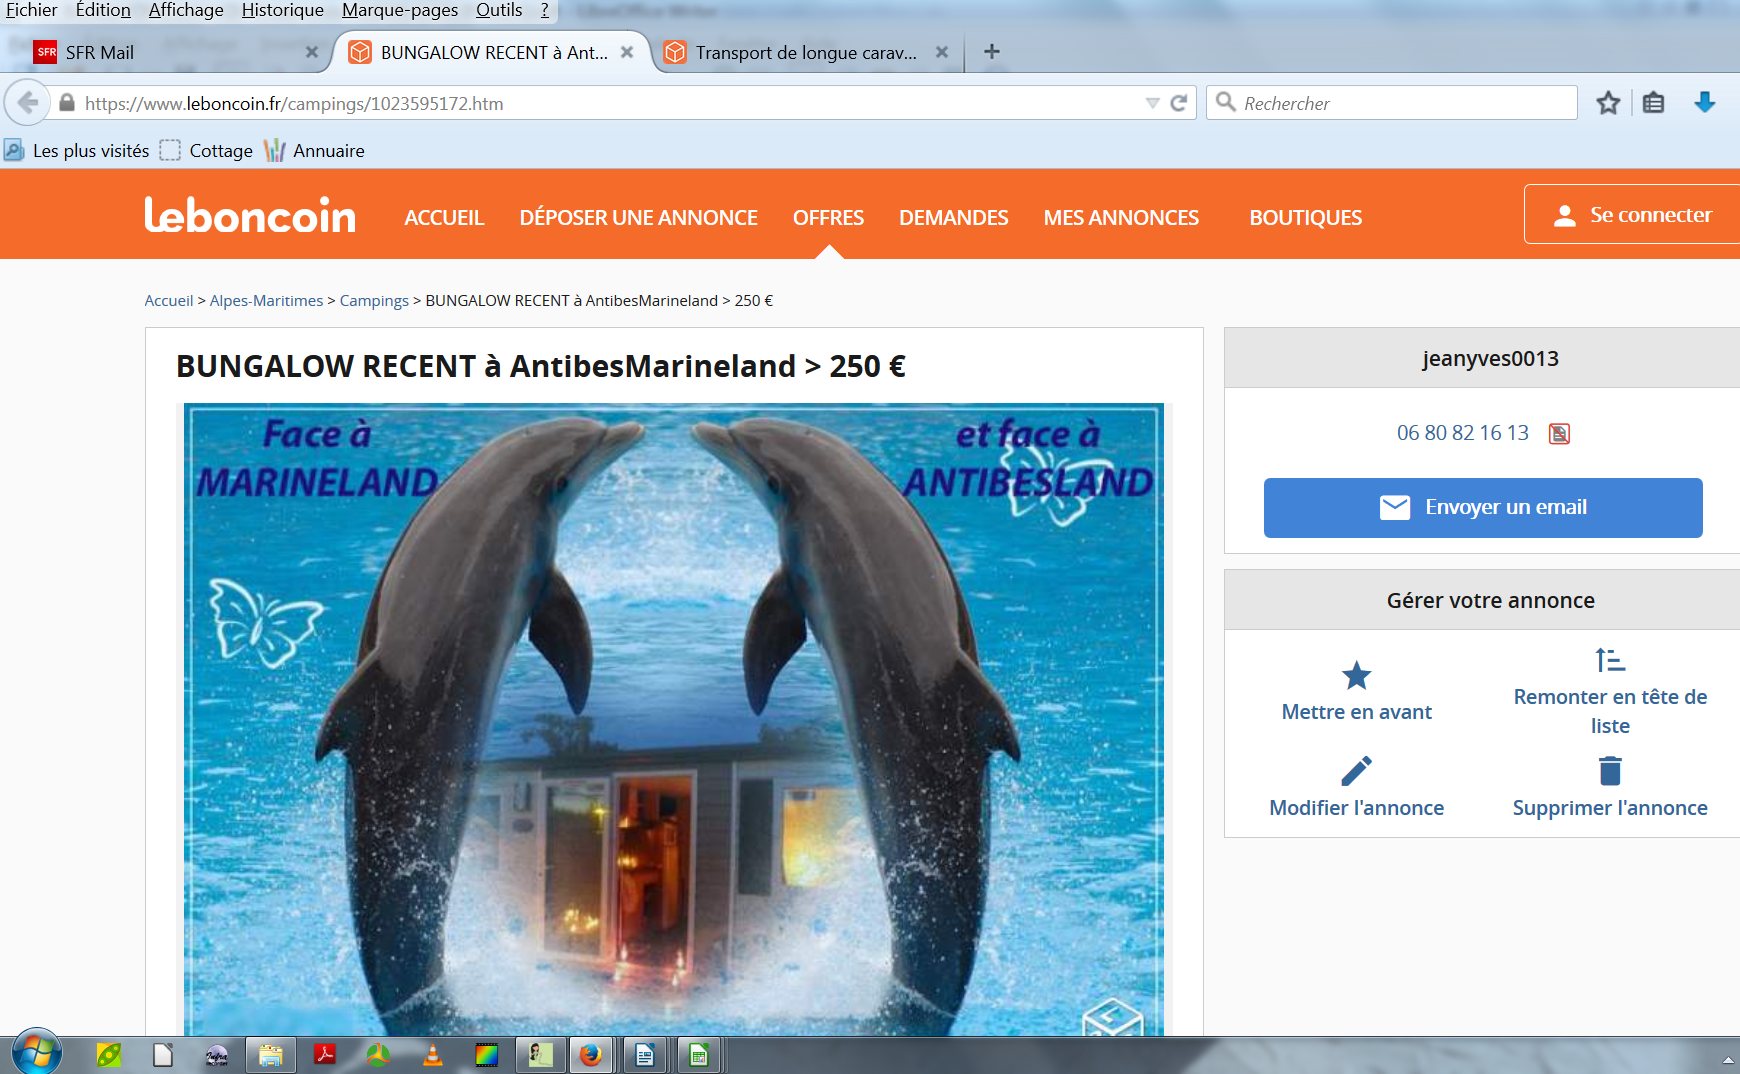Open the Fichier menu
This screenshot has height=1074, width=1740.
point(31,10)
